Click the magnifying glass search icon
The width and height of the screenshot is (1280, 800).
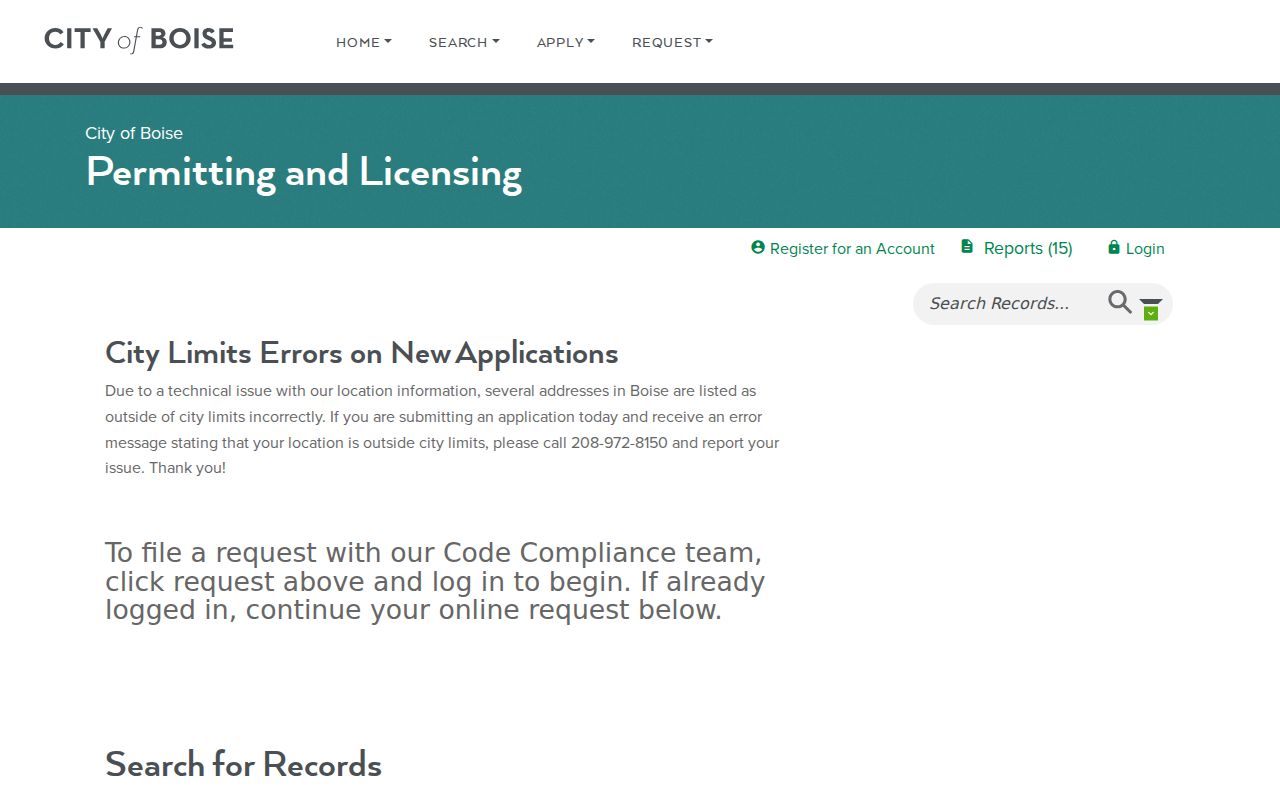[1120, 302]
